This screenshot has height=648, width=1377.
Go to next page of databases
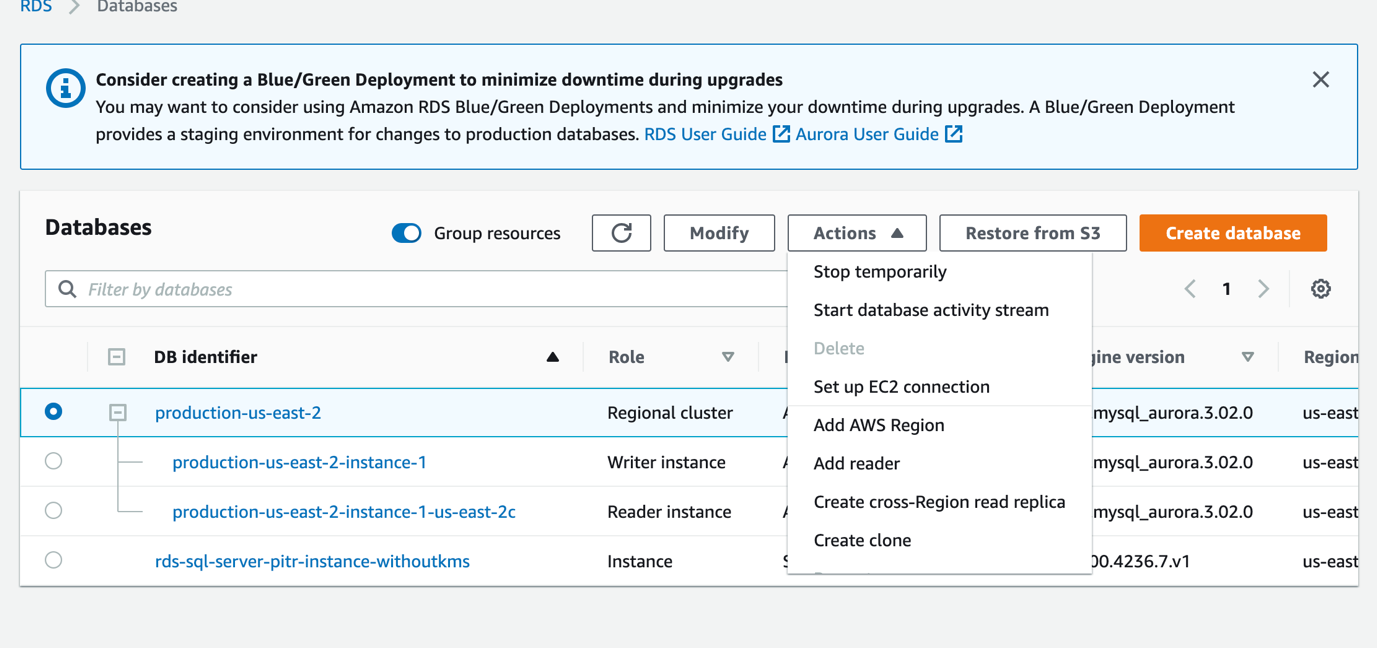(x=1263, y=289)
